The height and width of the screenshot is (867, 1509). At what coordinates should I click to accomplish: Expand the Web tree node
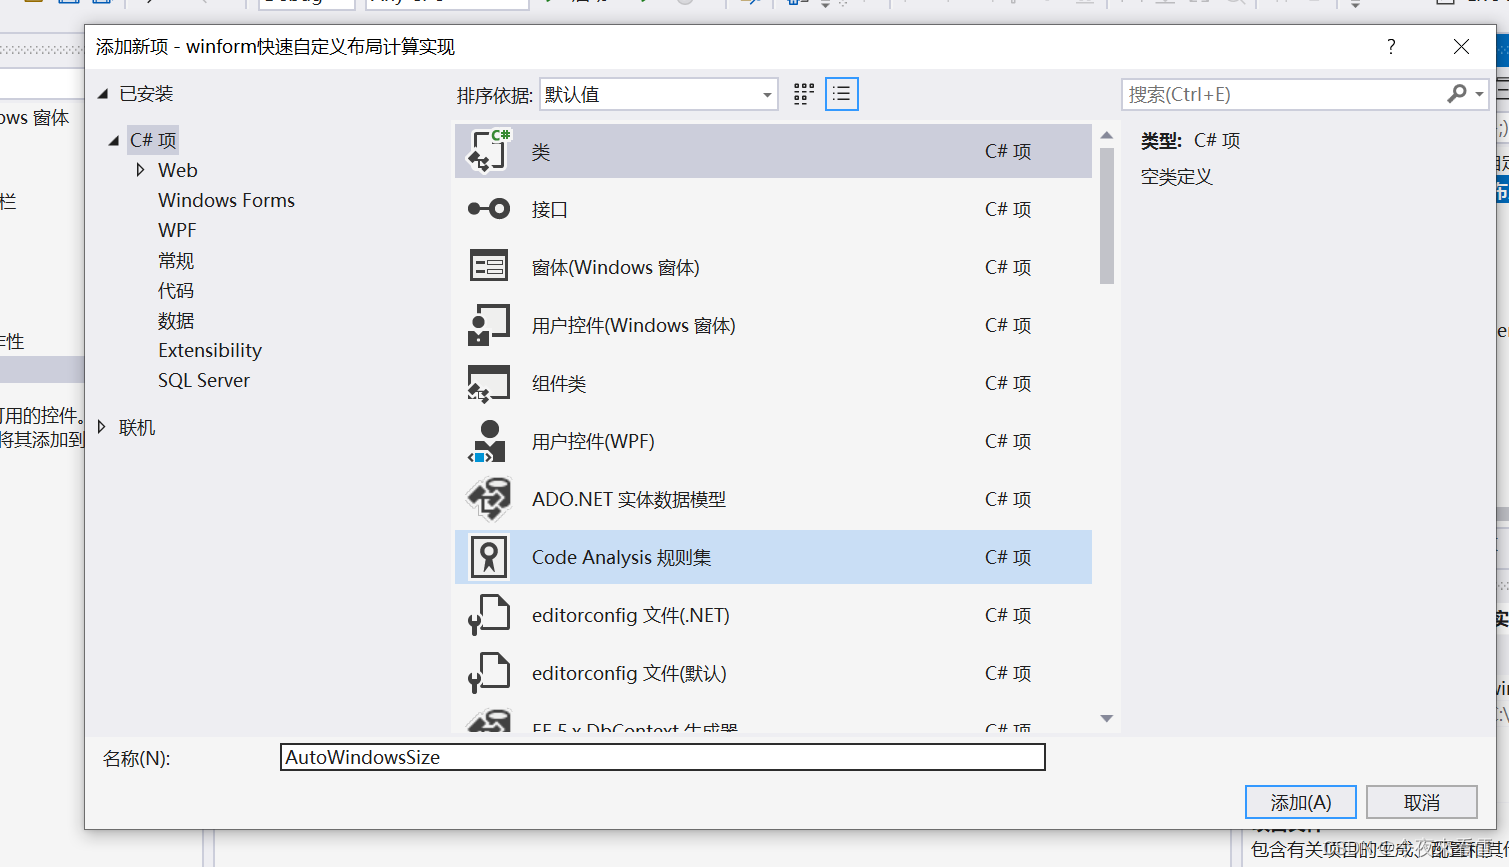click(x=140, y=170)
